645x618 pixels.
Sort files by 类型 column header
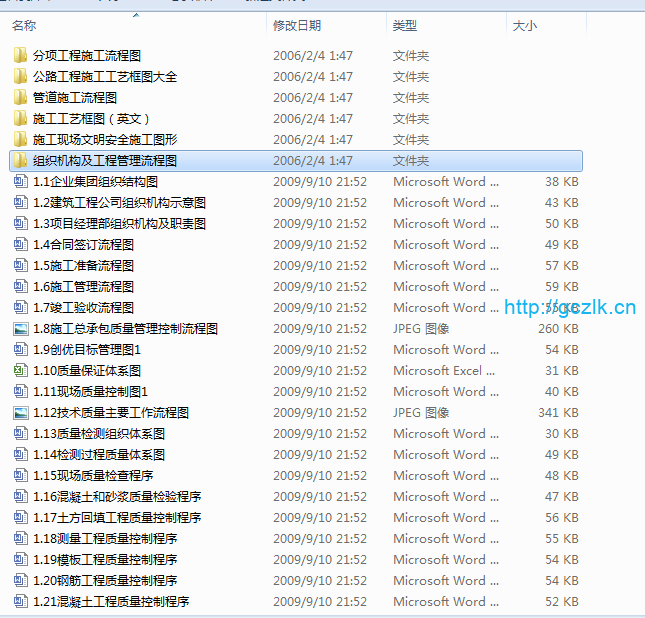405,25
